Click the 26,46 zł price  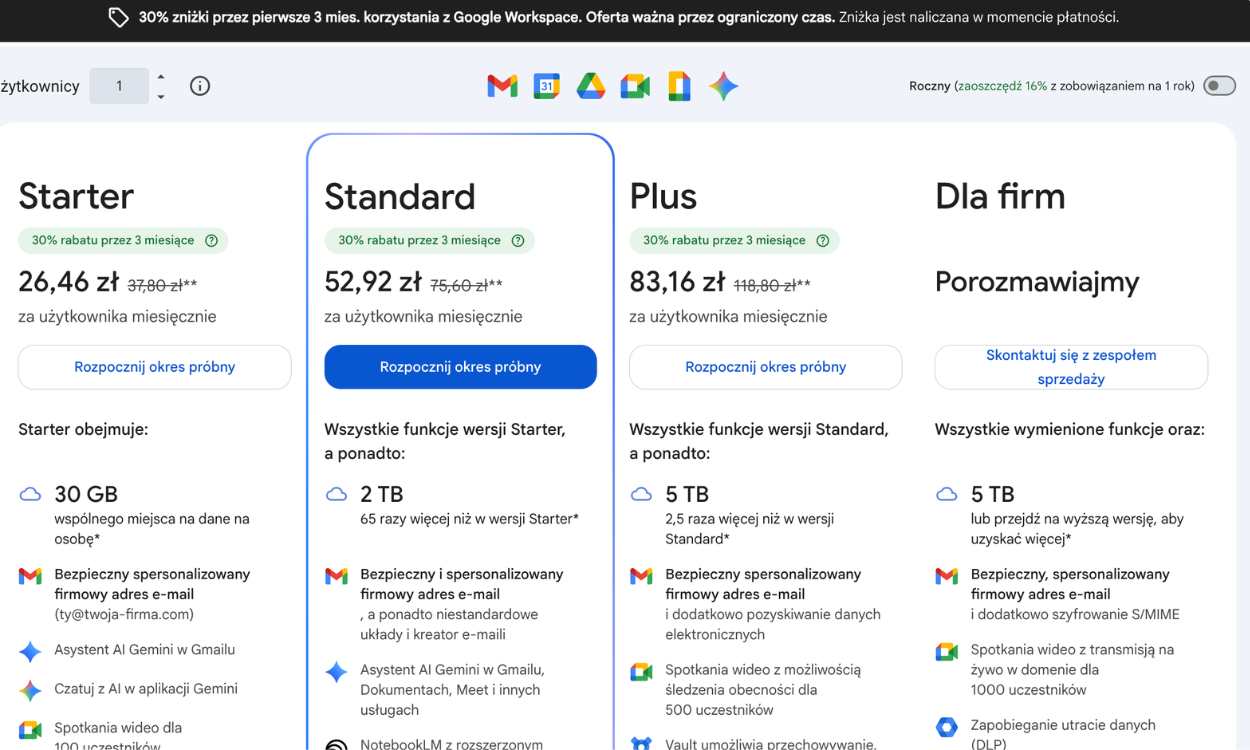pos(69,283)
